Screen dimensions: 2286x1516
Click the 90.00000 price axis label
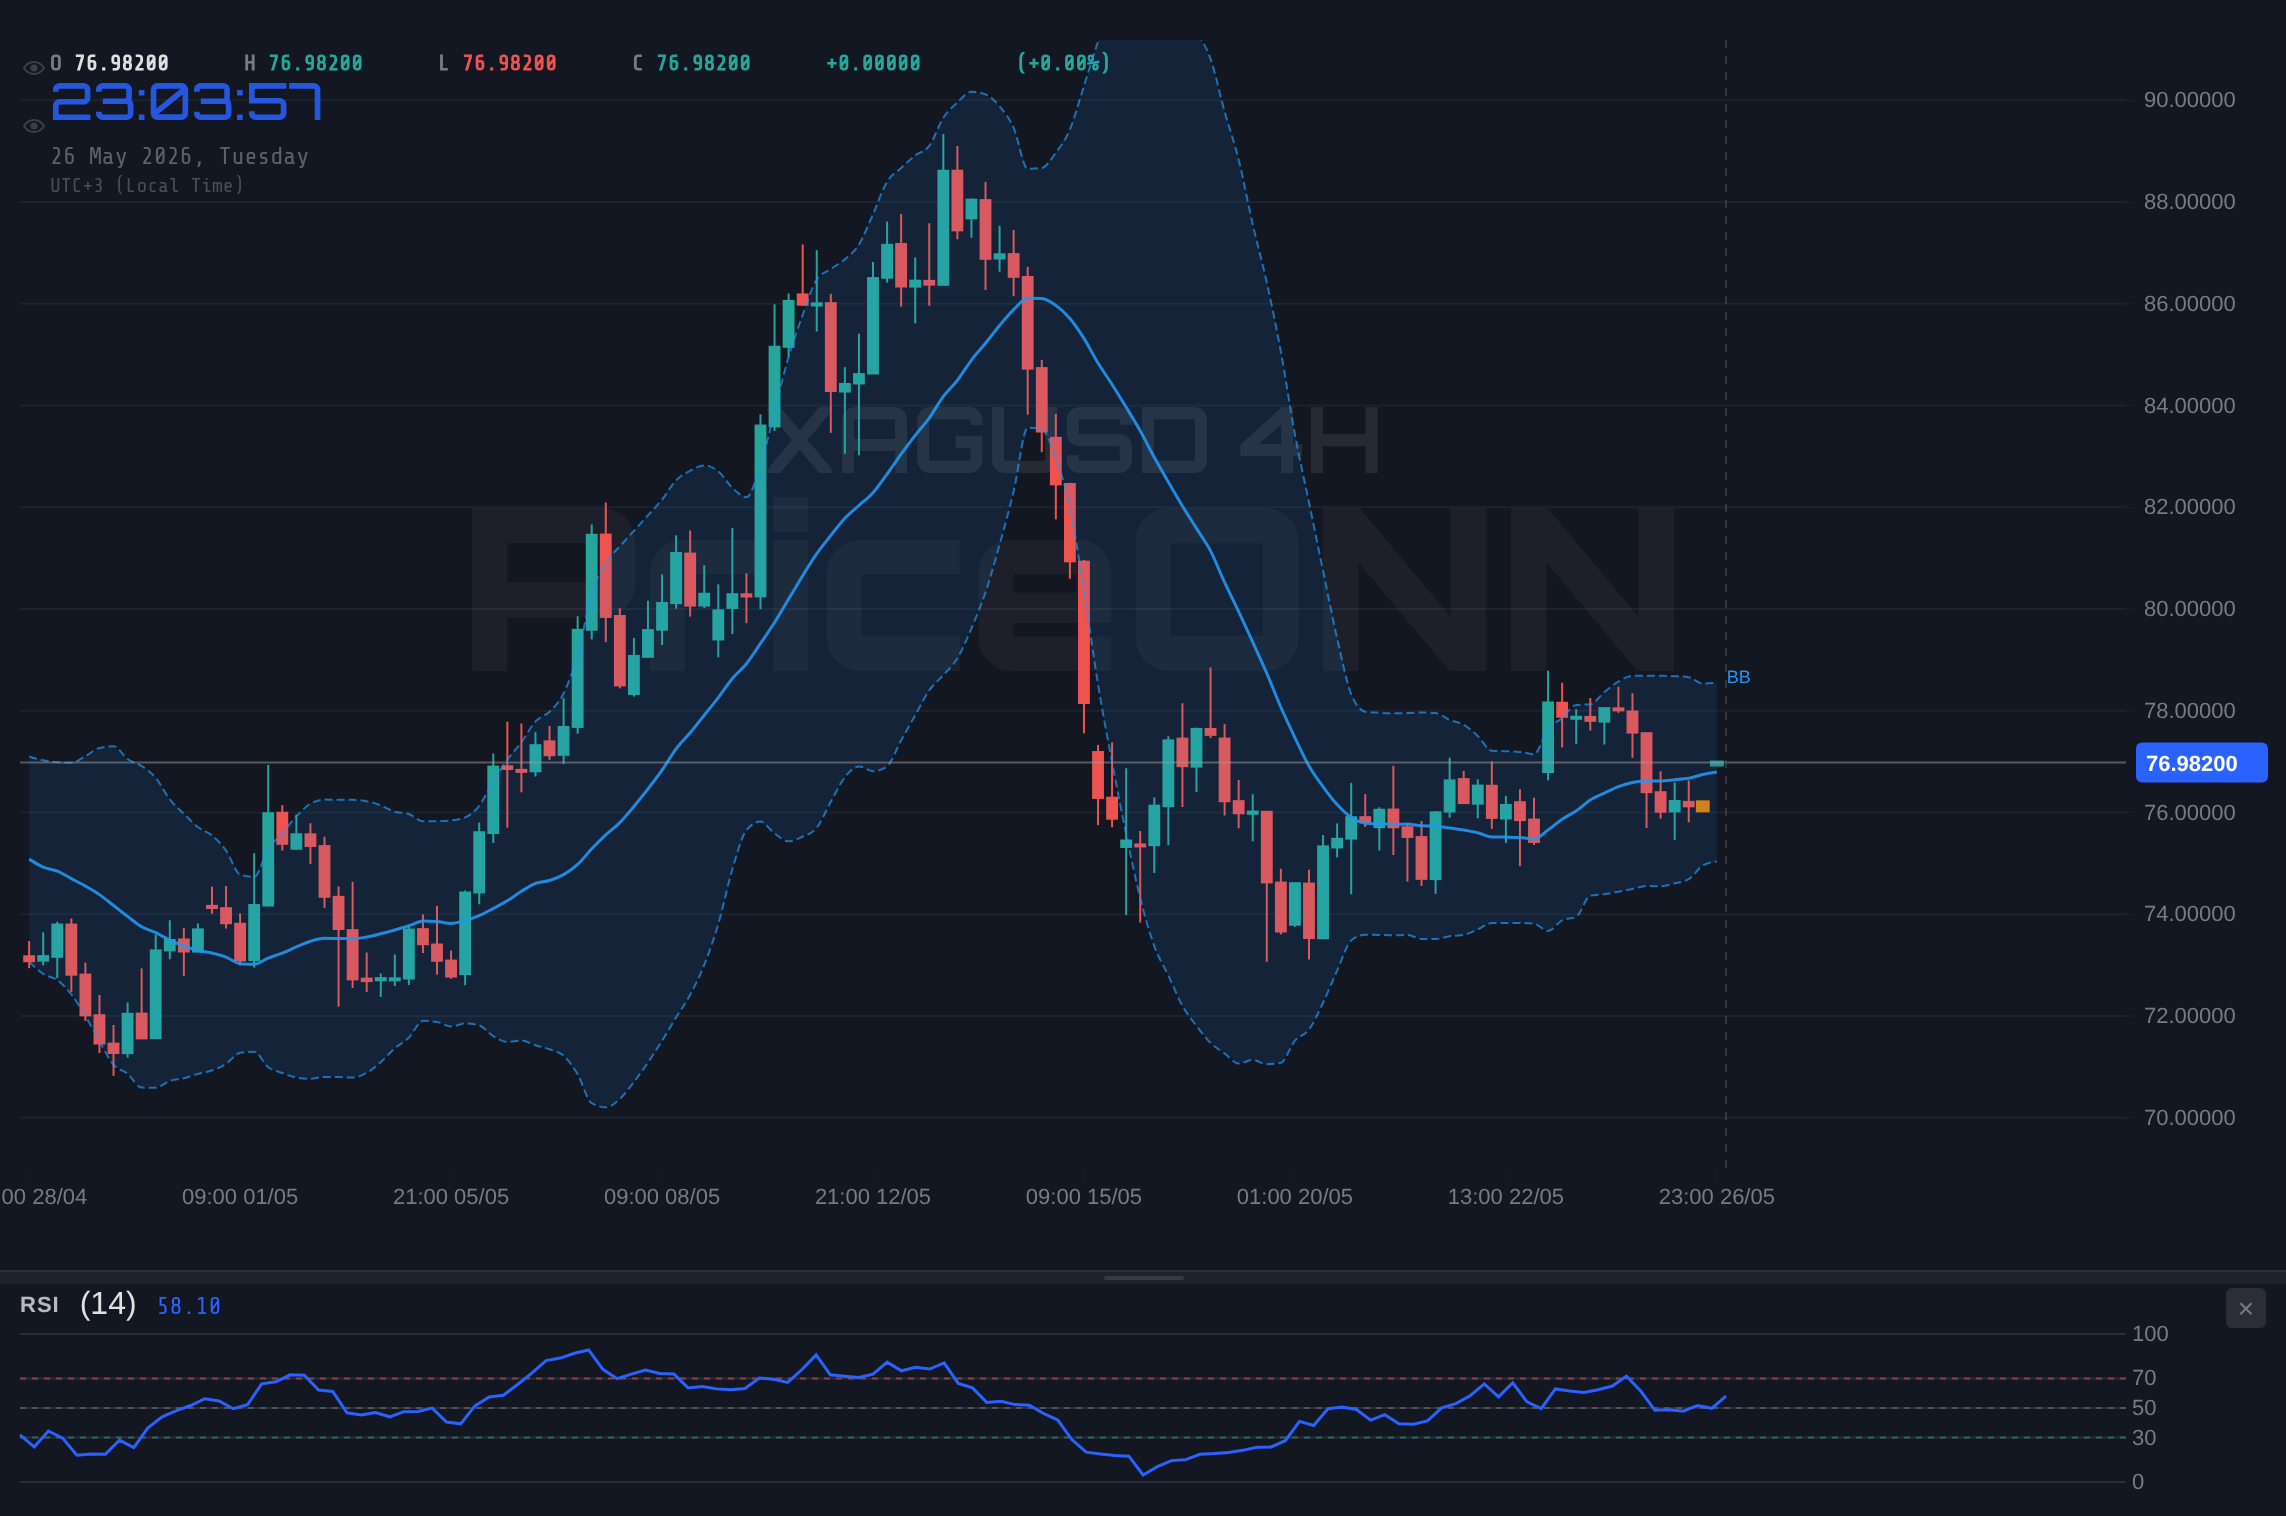click(x=2189, y=100)
